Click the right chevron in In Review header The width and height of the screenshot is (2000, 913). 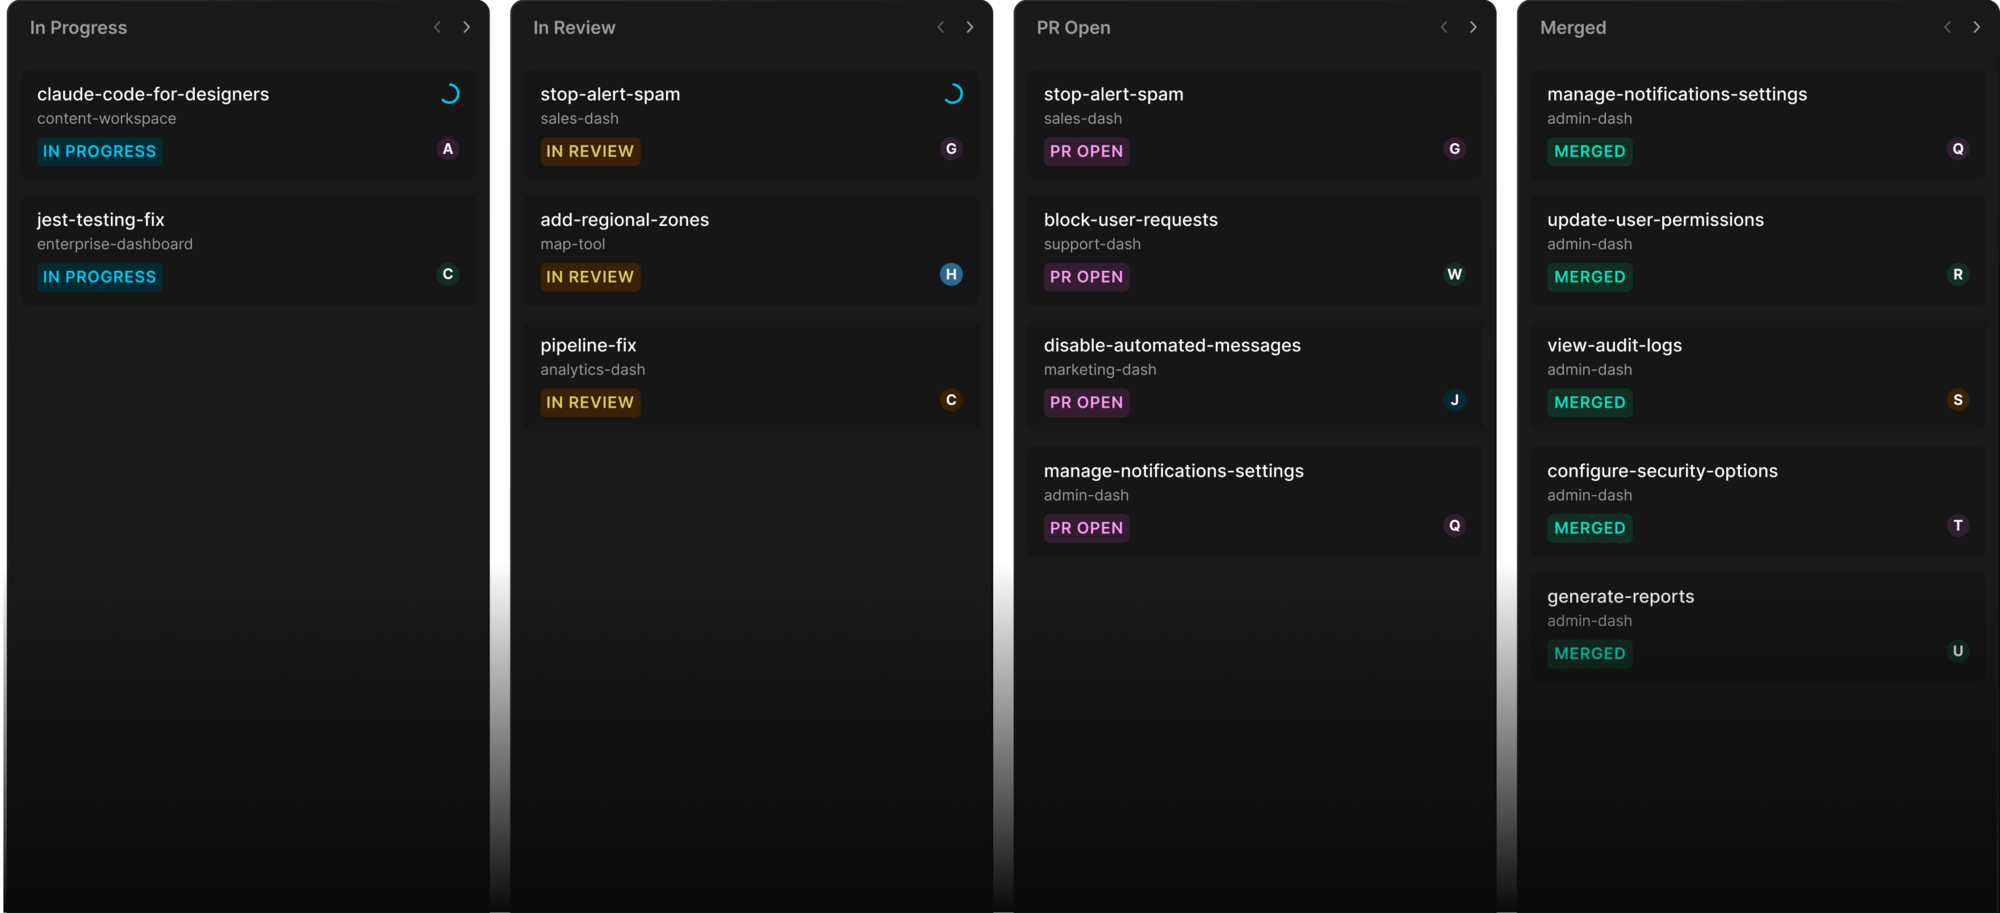coord(970,27)
